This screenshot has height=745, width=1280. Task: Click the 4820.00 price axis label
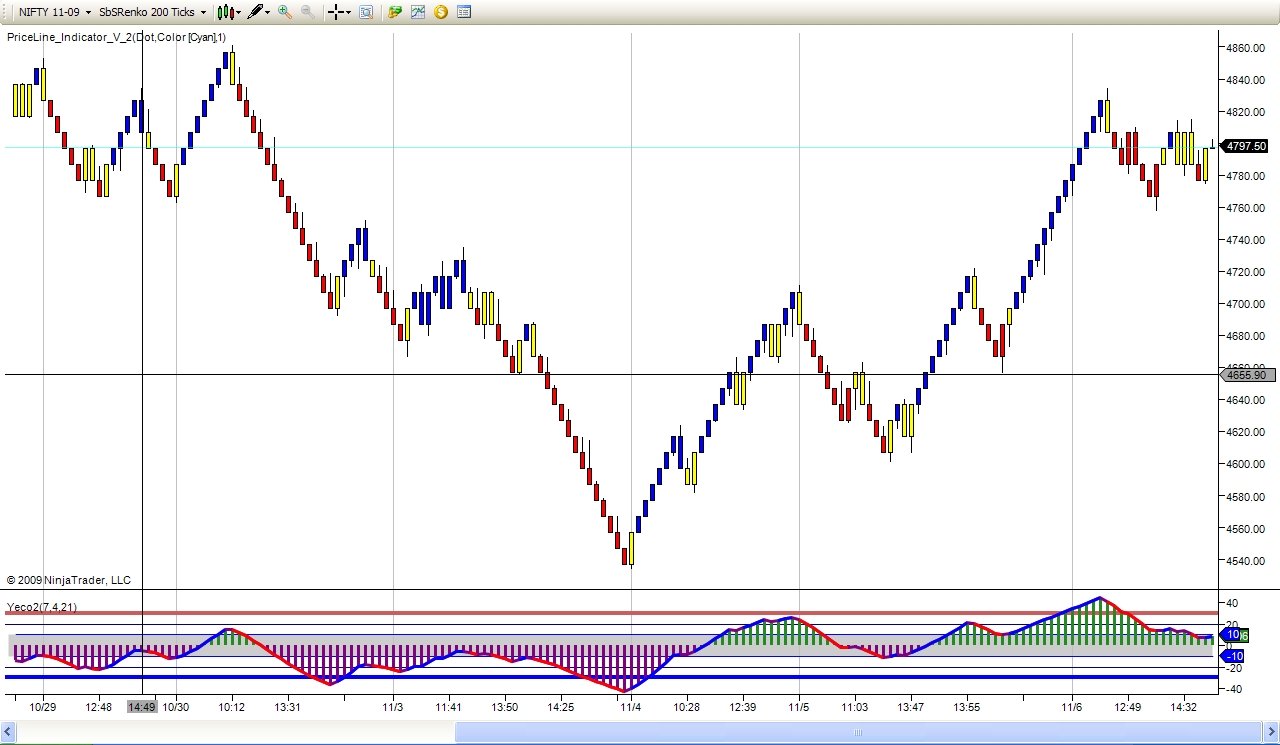click(1245, 112)
